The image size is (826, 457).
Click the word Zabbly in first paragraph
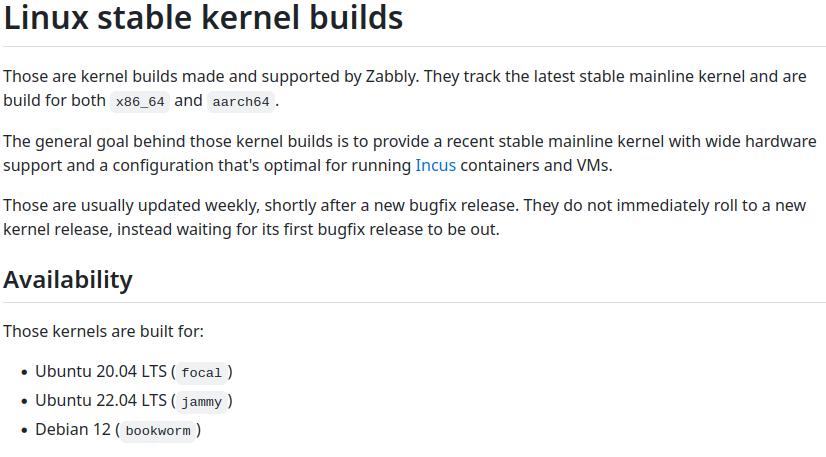(x=392, y=76)
